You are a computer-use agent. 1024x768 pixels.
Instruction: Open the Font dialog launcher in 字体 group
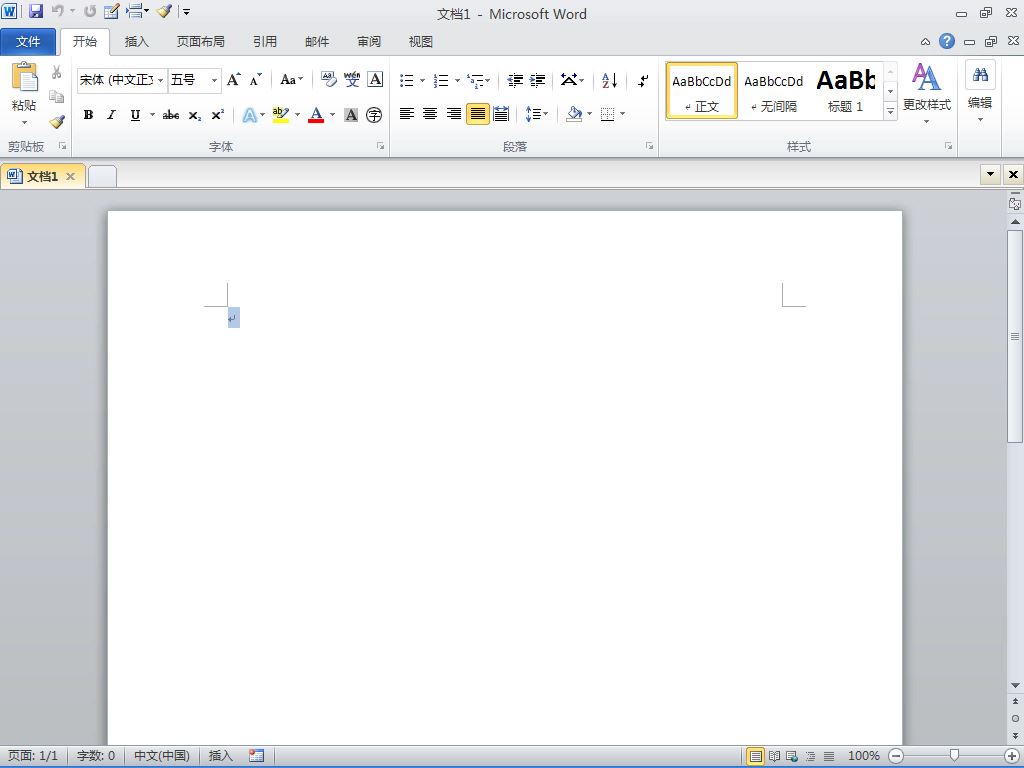pyautogui.click(x=380, y=146)
